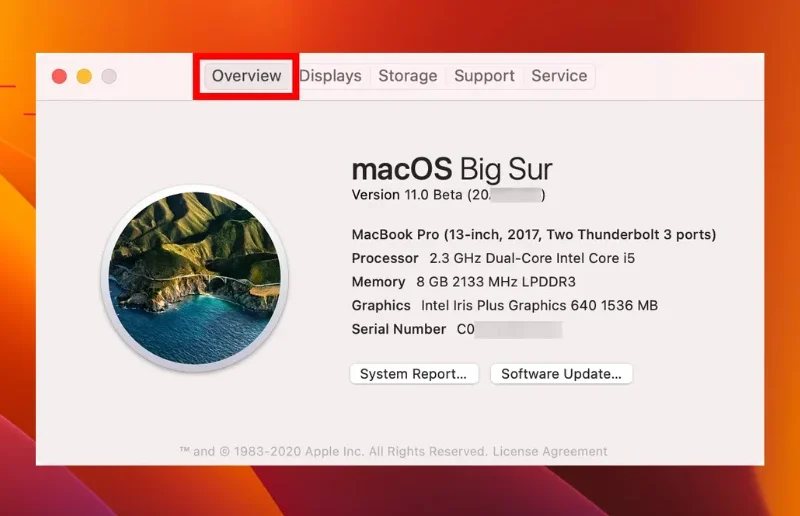Click the Graphics label
800x516 pixels.
(381, 305)
